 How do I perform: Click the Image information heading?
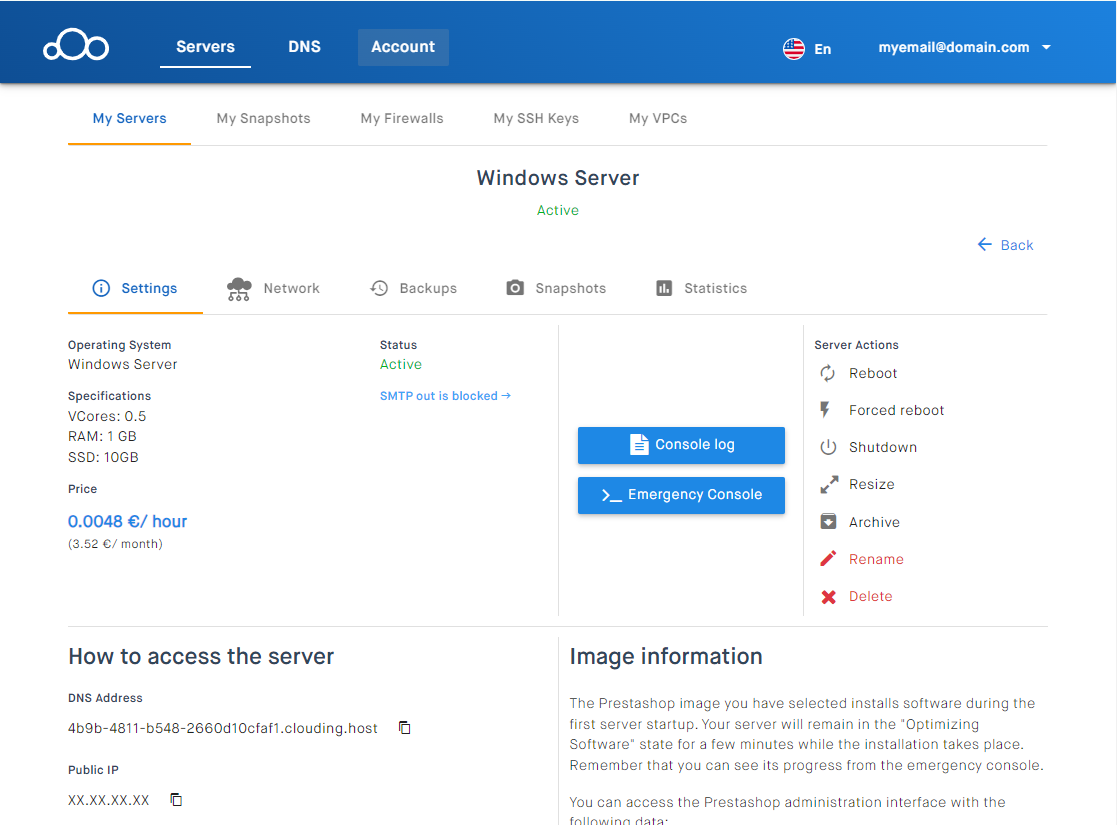[666, 656]
